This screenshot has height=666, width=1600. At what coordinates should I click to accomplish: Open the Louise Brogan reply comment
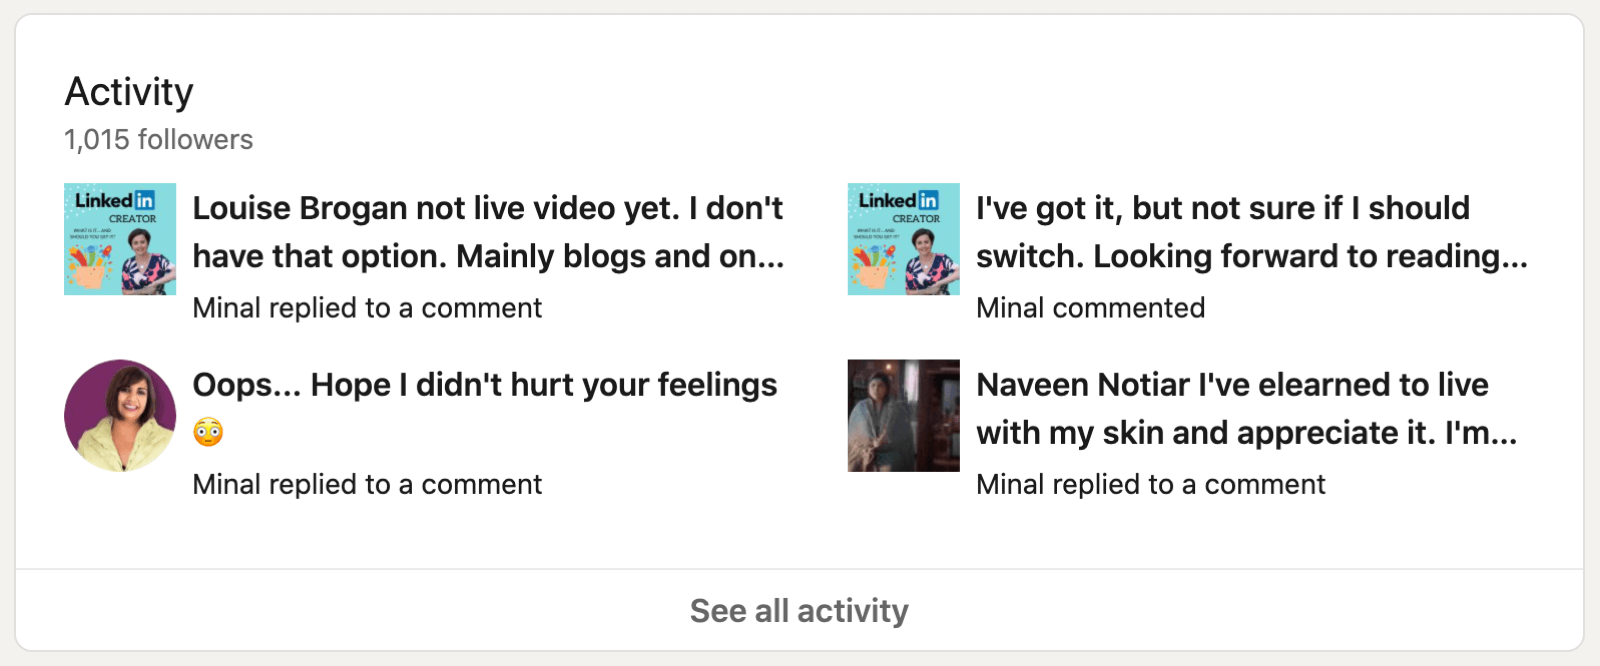(x=487, y=232)
